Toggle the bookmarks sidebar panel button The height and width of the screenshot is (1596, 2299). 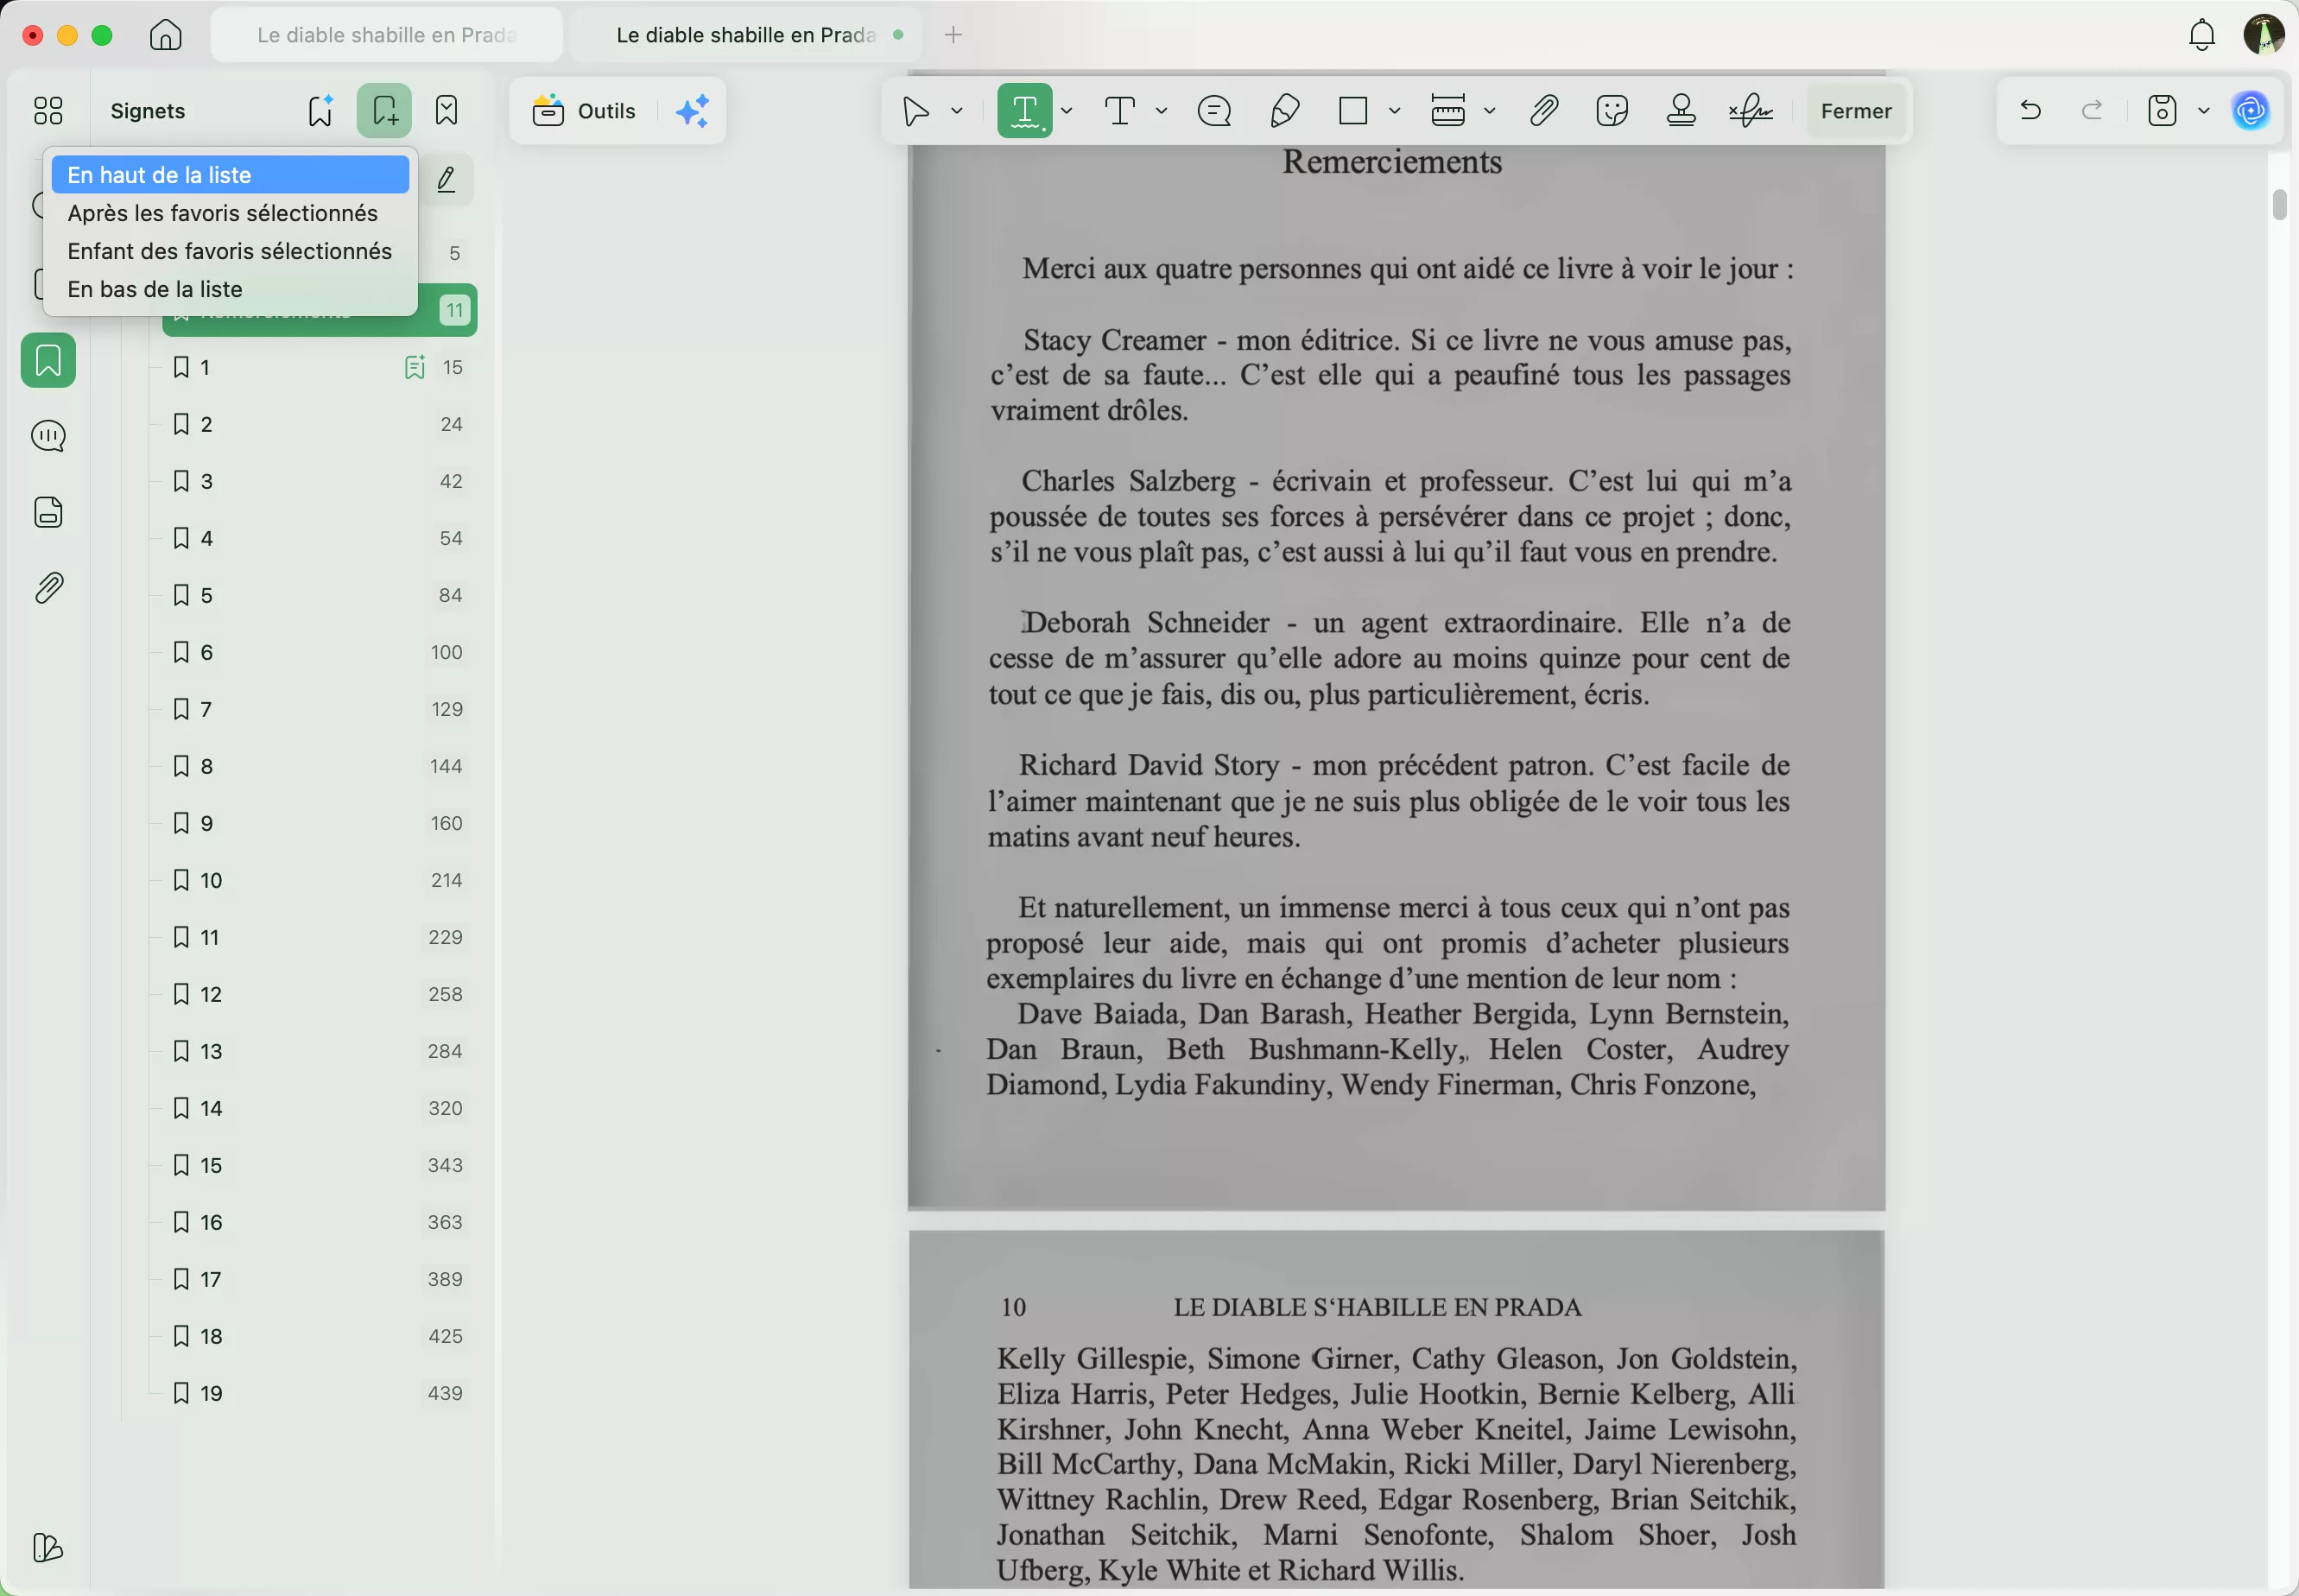(48, 360)
